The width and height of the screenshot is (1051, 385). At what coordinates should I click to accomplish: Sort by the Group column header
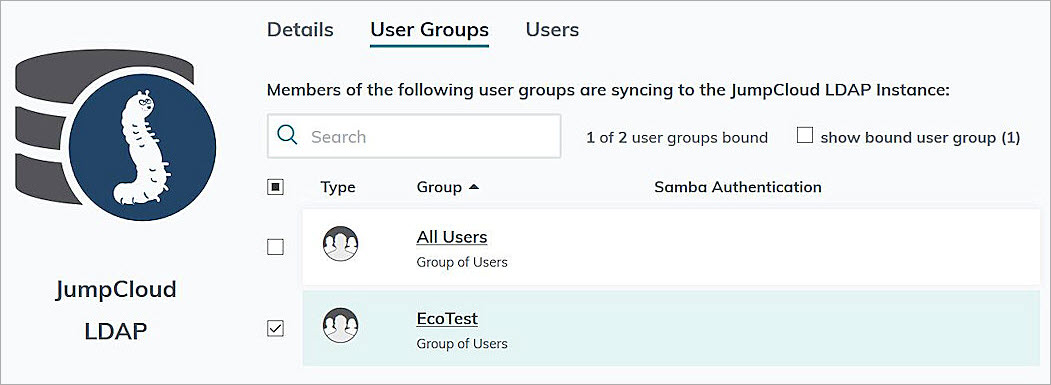(x=439, y=187)
